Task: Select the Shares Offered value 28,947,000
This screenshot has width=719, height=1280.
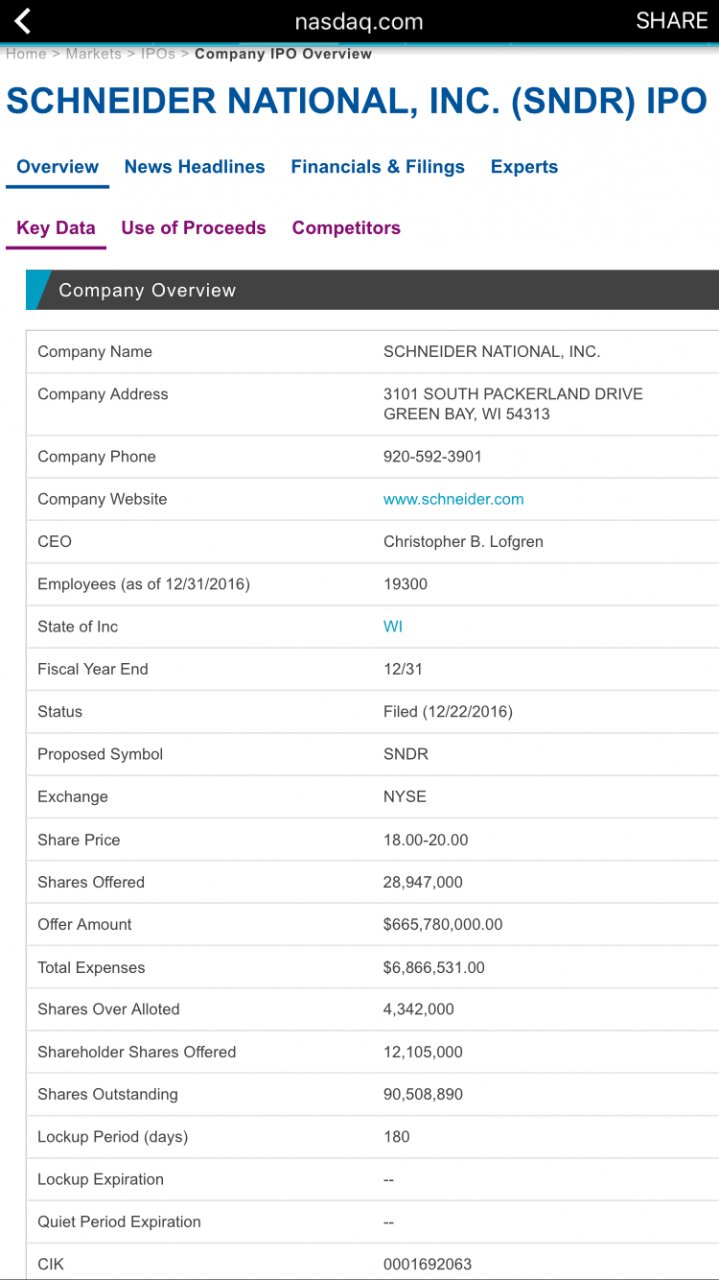Action: click(x=423, y=882)
